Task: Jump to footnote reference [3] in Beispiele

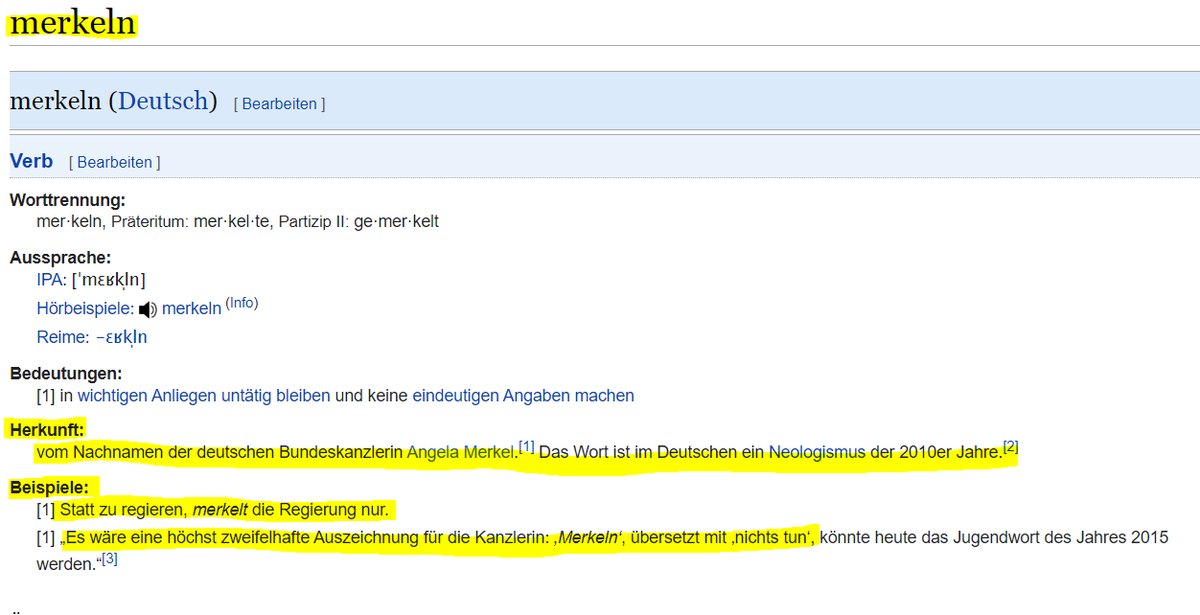Action: click(x=110, y=560)
